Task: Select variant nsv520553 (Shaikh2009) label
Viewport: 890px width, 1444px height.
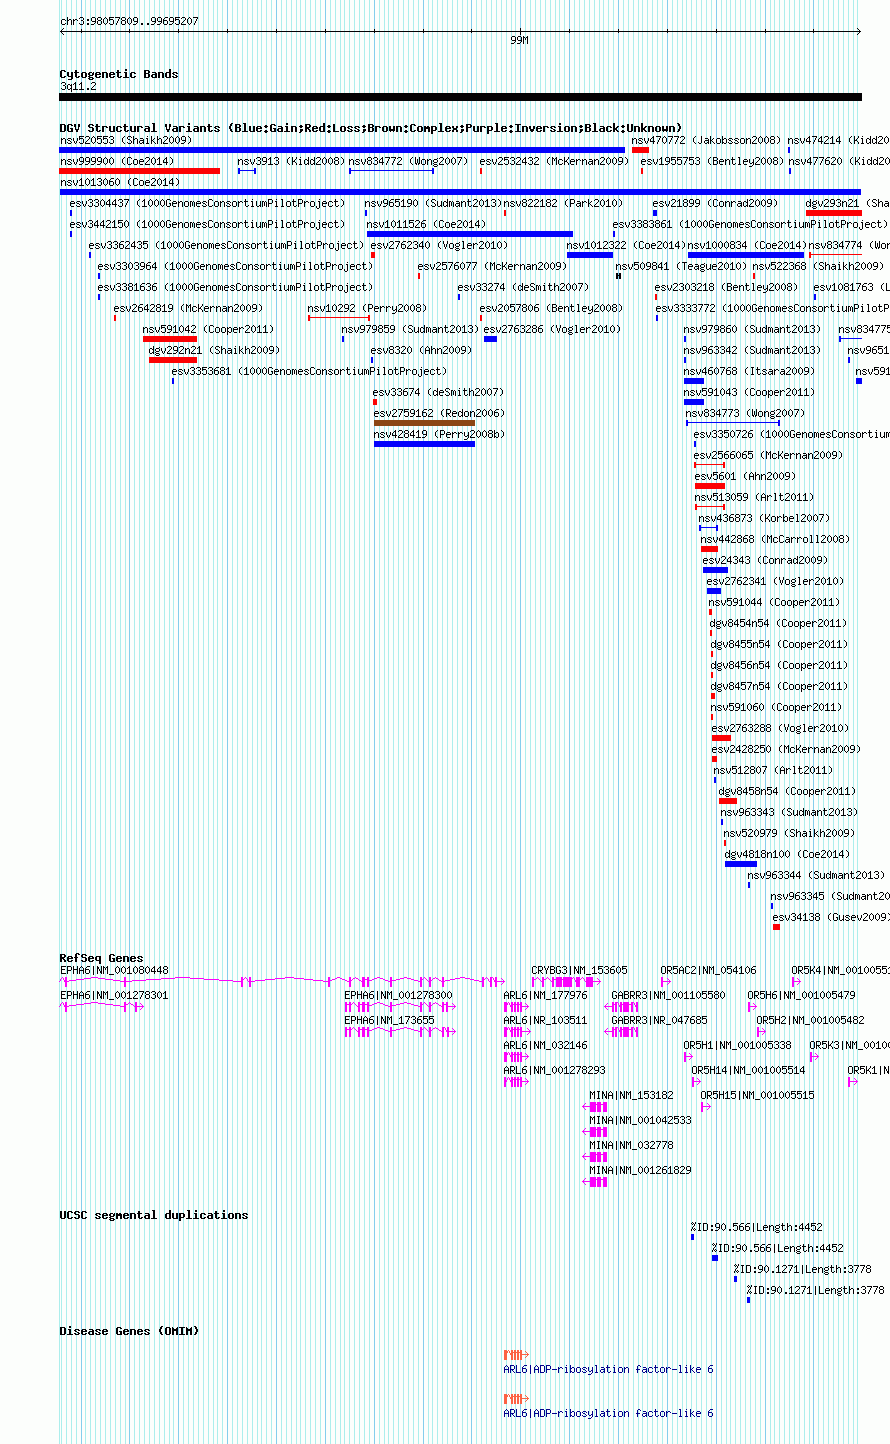Action: pos(126,140)
